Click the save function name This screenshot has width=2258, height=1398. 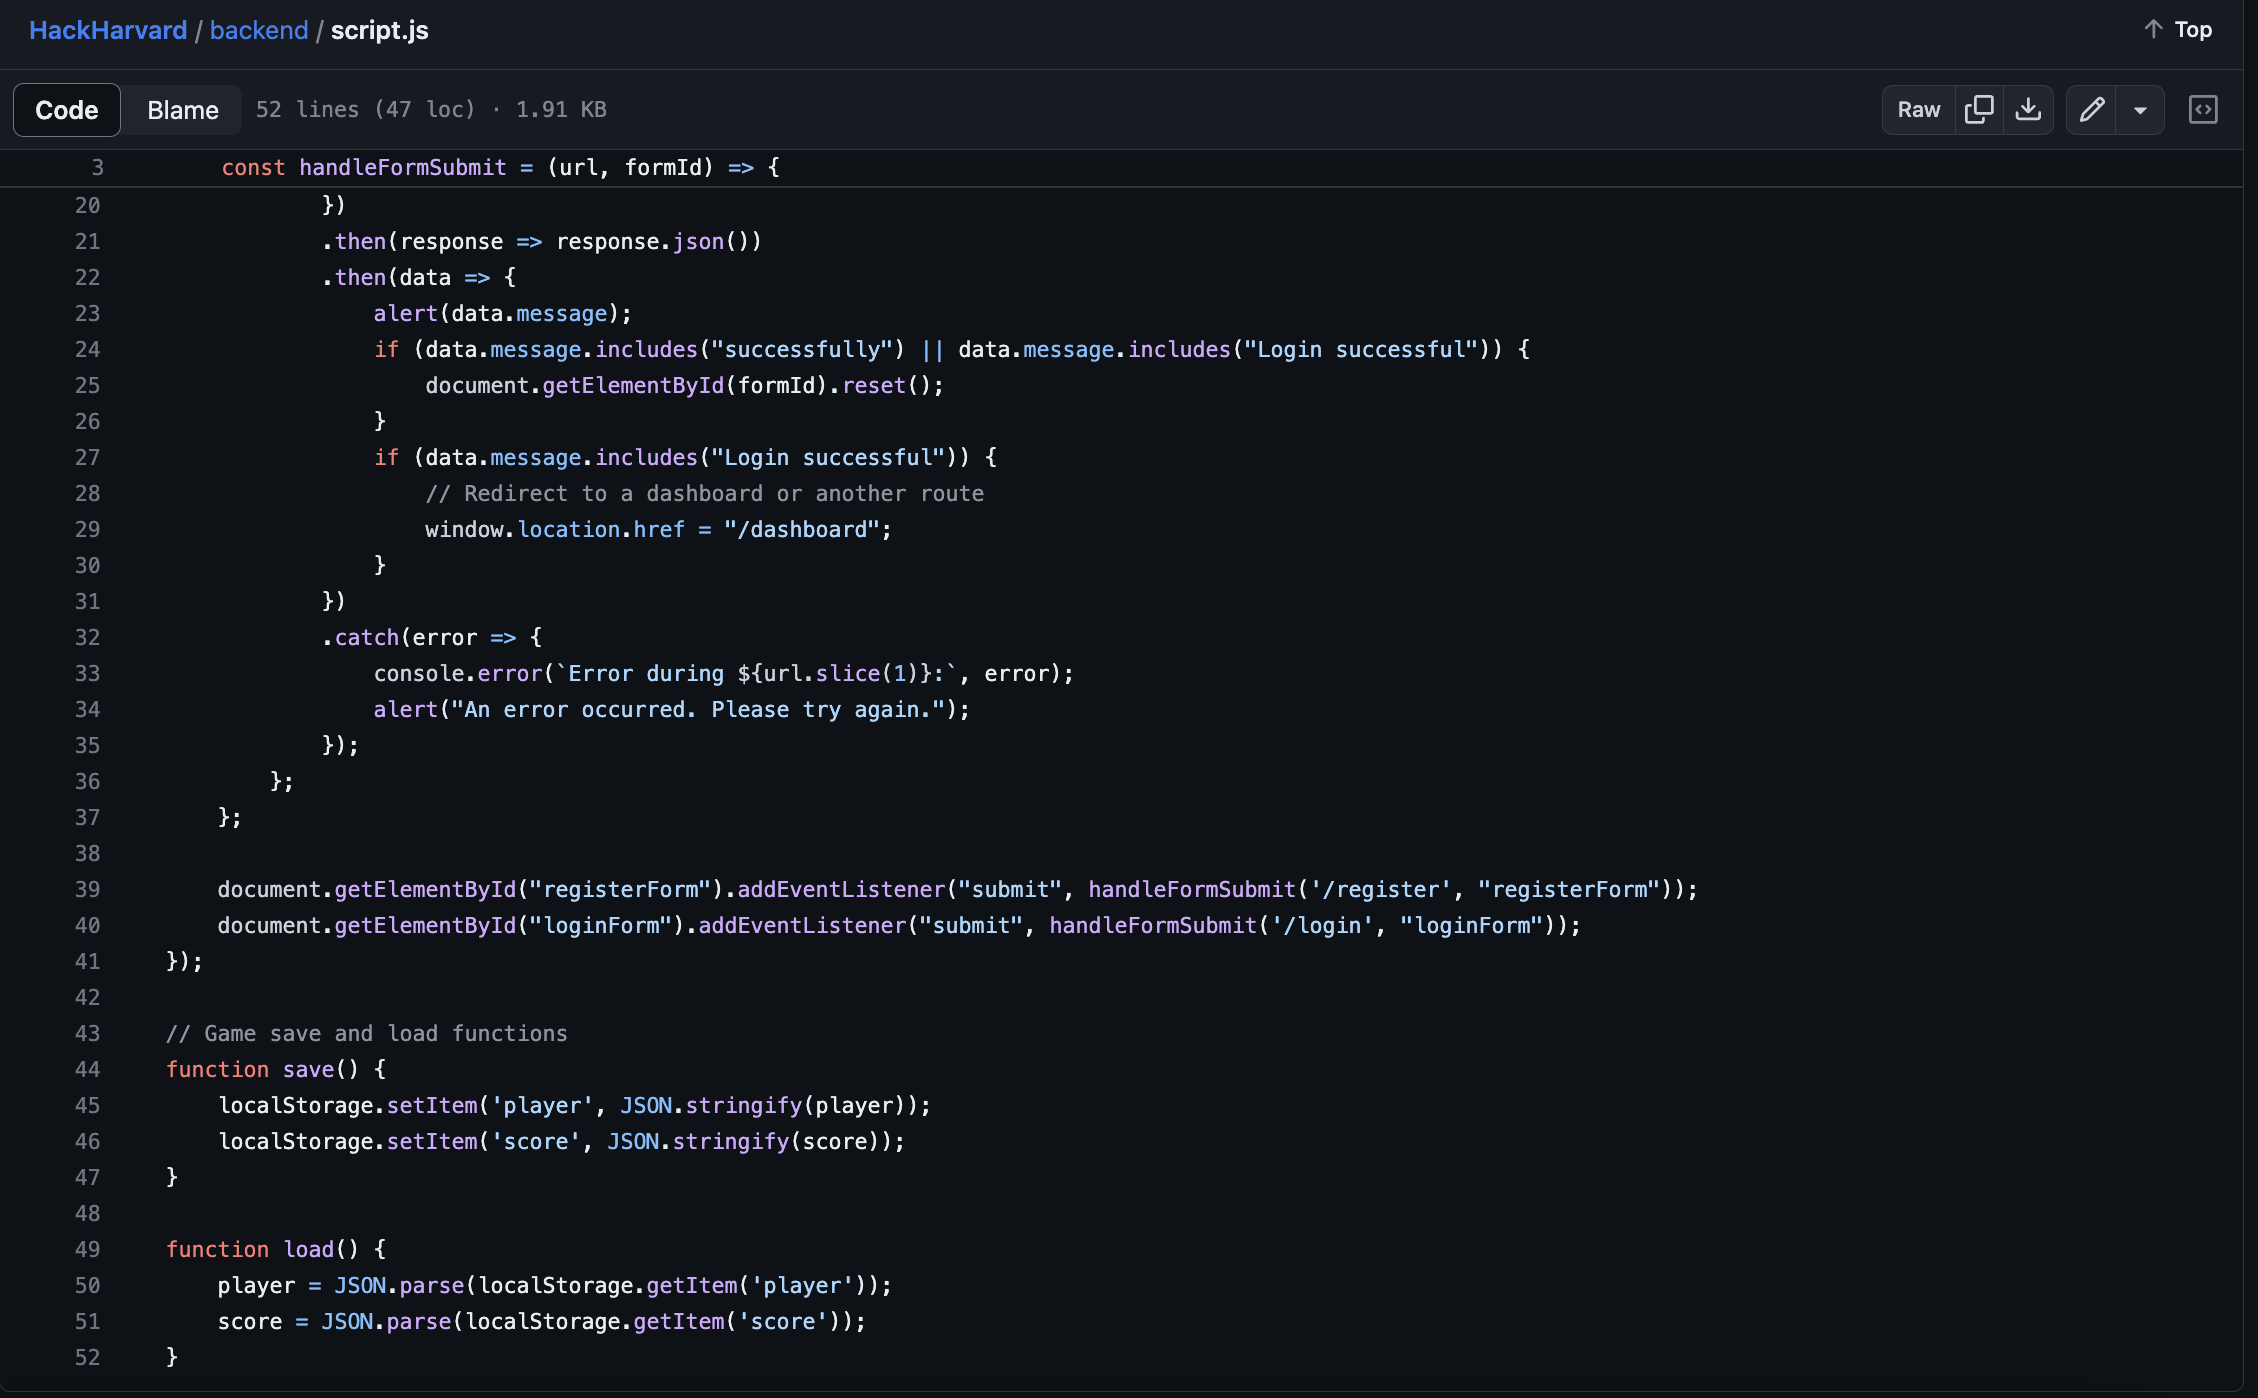308,1069
